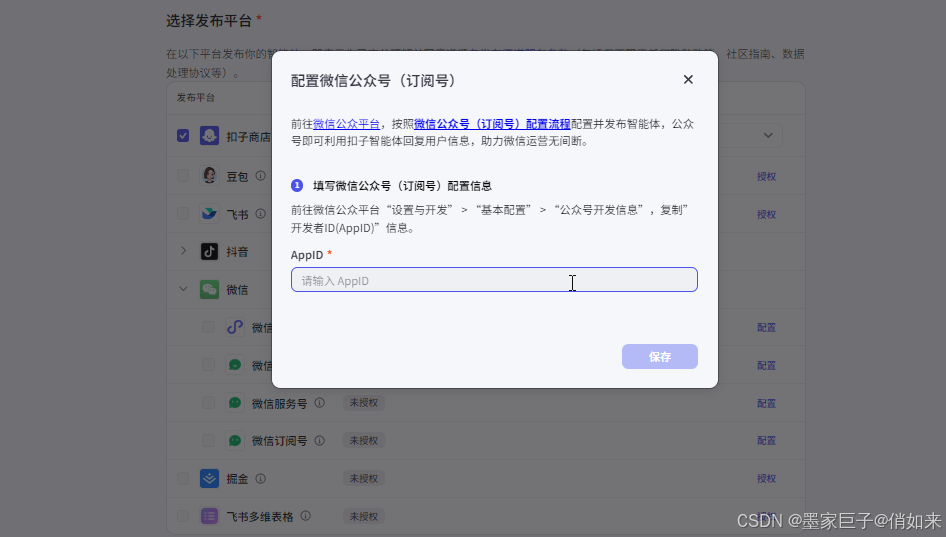
Task: Click 授权 in the 飞书 row
Action: [x=766, y=214]
